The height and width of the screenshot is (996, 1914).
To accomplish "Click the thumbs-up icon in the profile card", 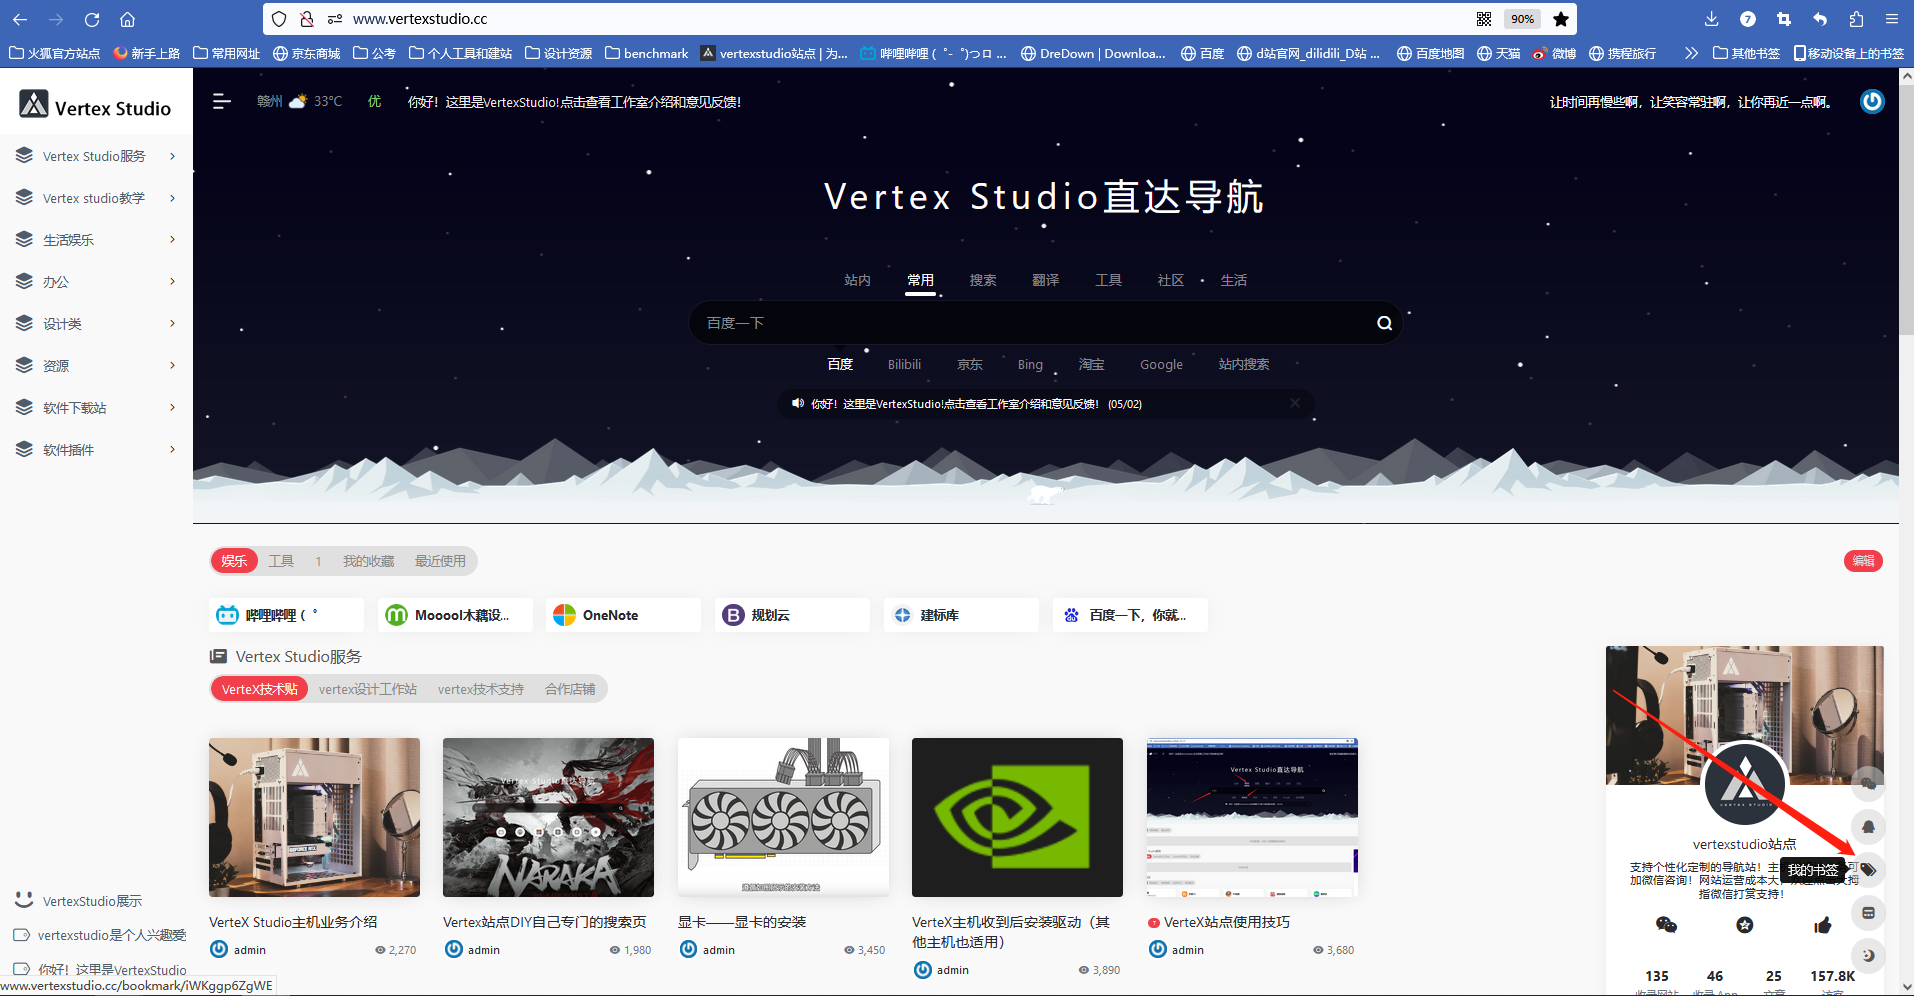I will click(1822, 925).
